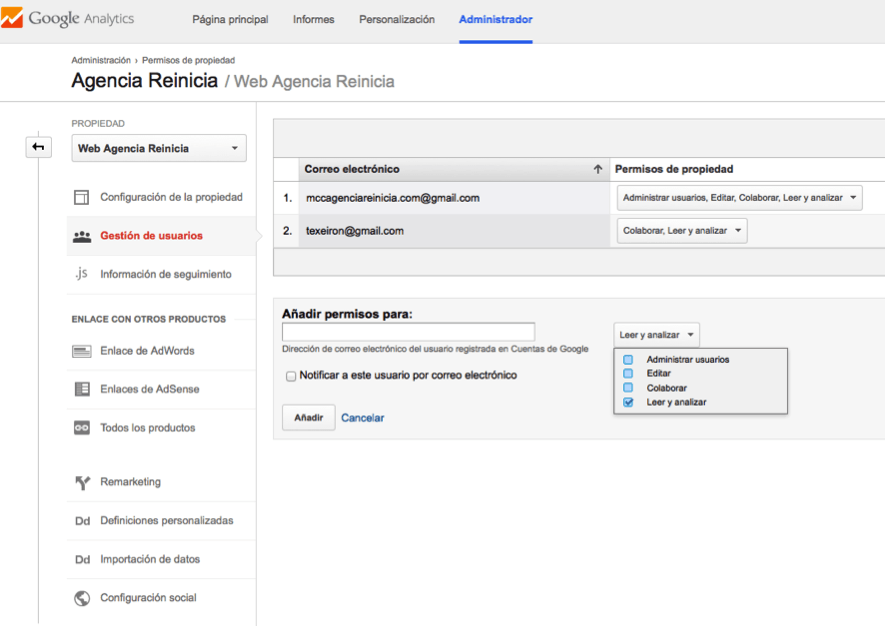886x627 pixels.
Task: Enable Notificar a este usuario checkbox
Action: pos(291,376)
